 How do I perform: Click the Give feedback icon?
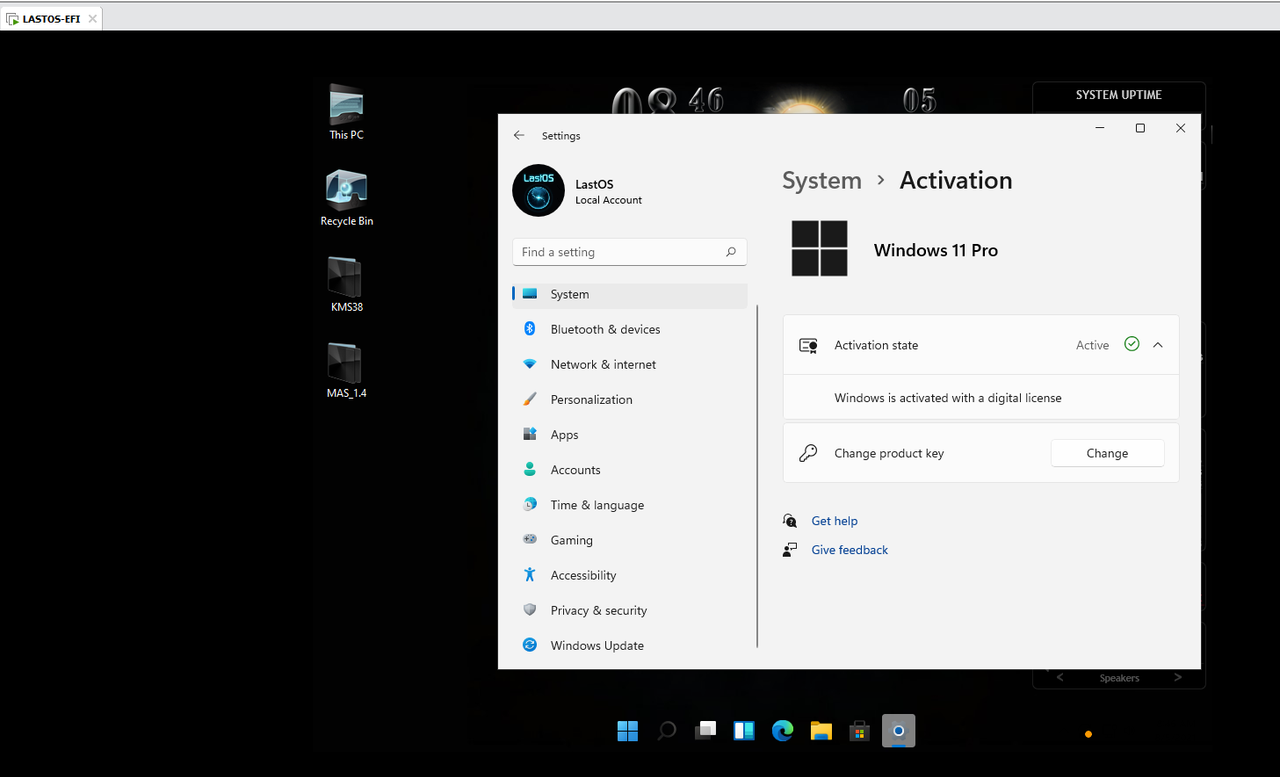pyautogui.click(x=790, y=550)
